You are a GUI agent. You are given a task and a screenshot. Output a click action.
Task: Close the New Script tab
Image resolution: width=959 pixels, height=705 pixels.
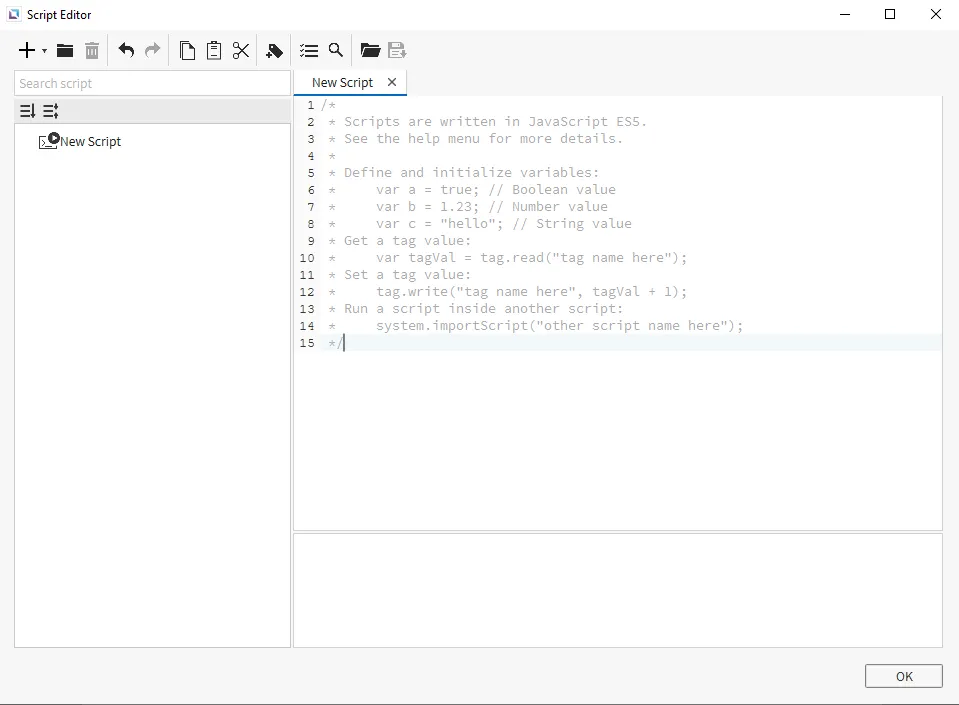click(392, 83)
